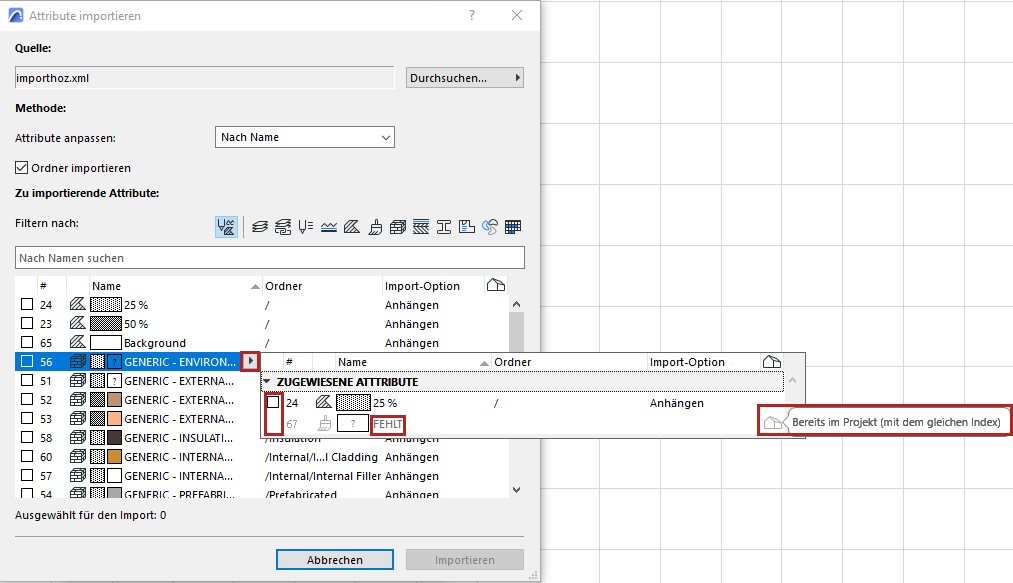The height and width of the screenshot is (583, 1013).
Task: Check the box for row 57
Action: pyautogui.click(x=26, y=475)
